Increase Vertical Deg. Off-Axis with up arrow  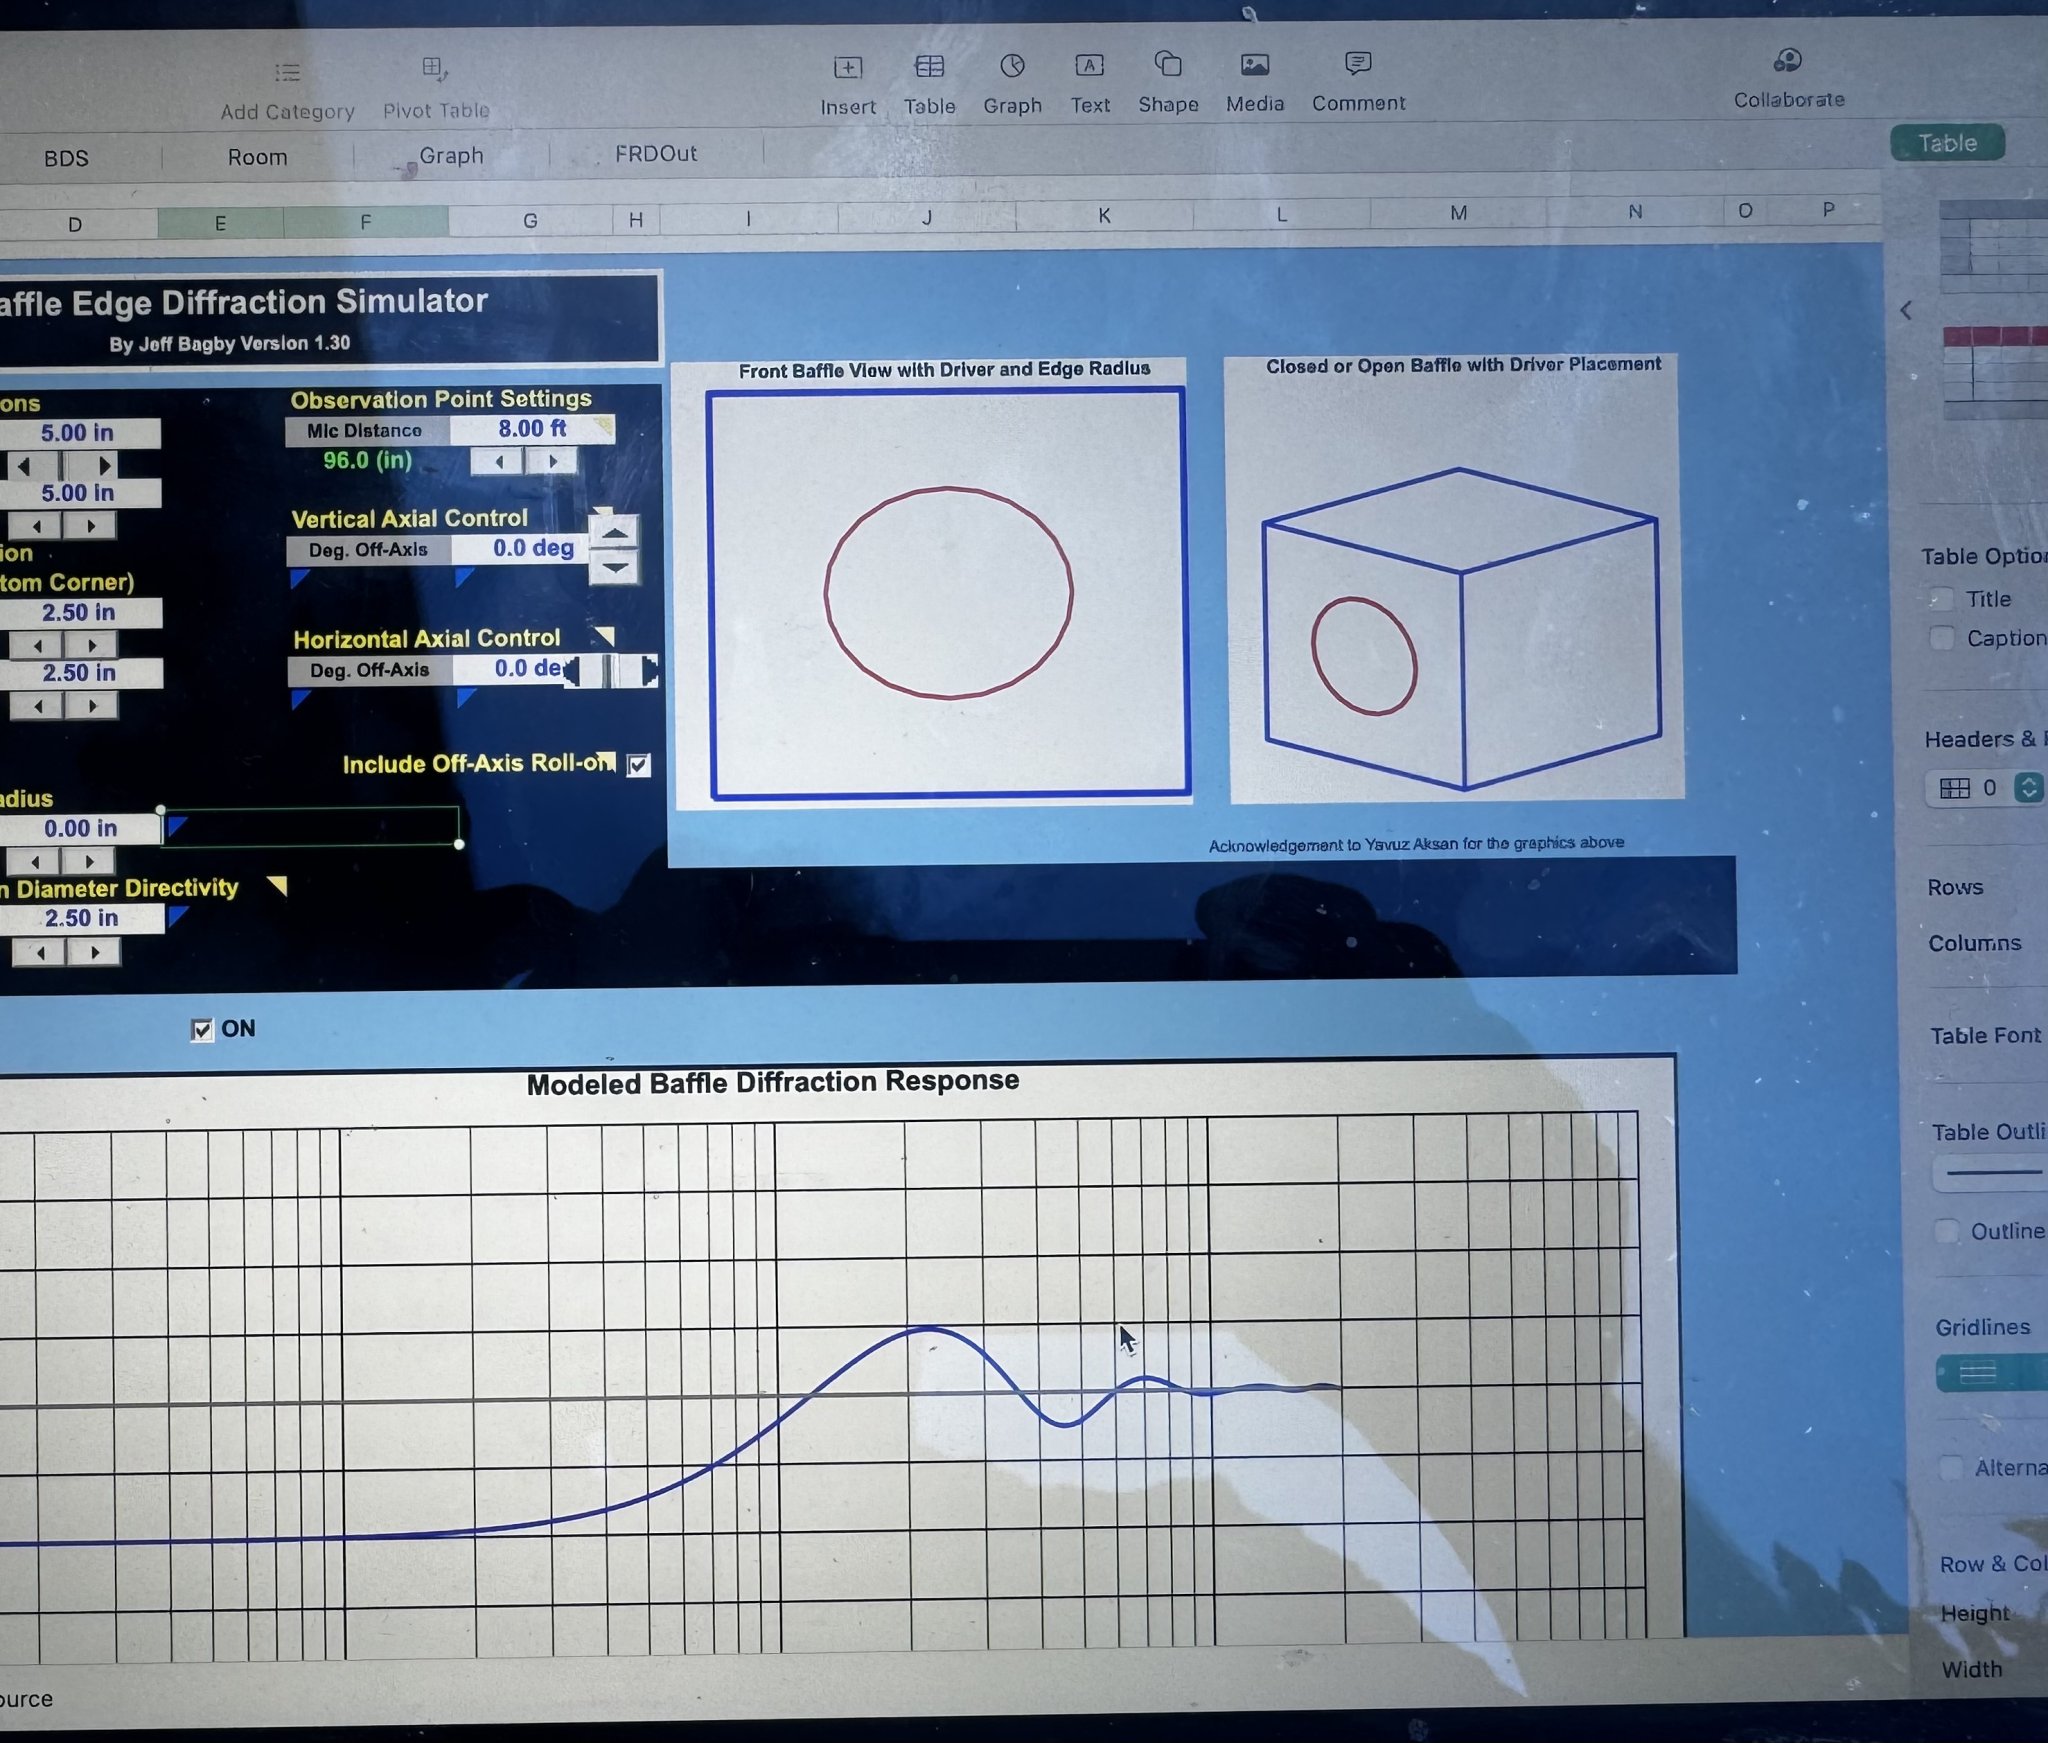(615, 533)
